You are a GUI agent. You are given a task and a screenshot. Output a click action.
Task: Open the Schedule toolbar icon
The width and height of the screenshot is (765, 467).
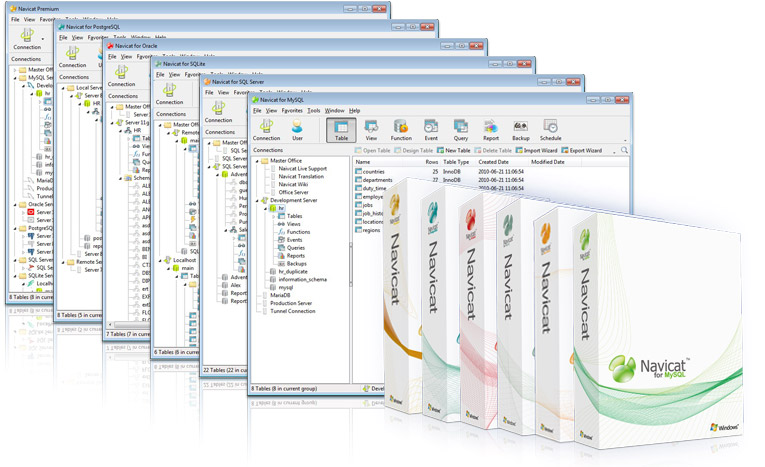[x=550, y=130]
